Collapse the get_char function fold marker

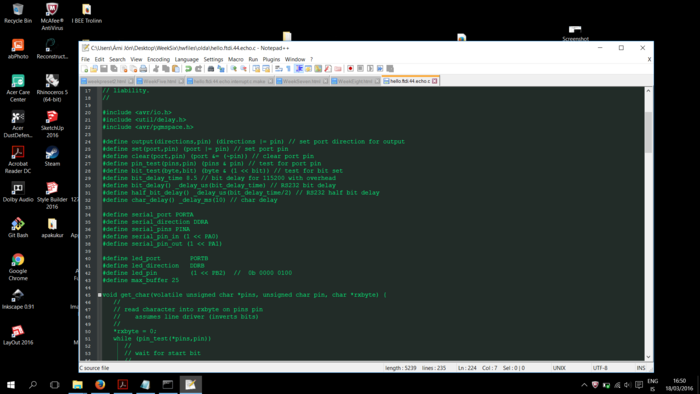point(100,295)
